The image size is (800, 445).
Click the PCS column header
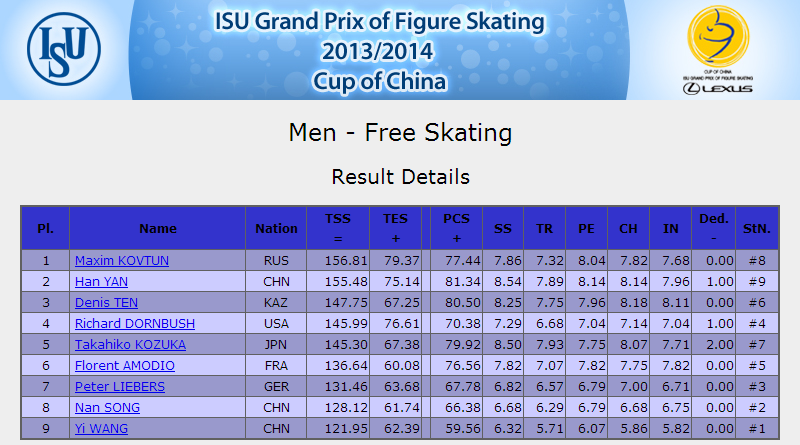tap(456, 228)
